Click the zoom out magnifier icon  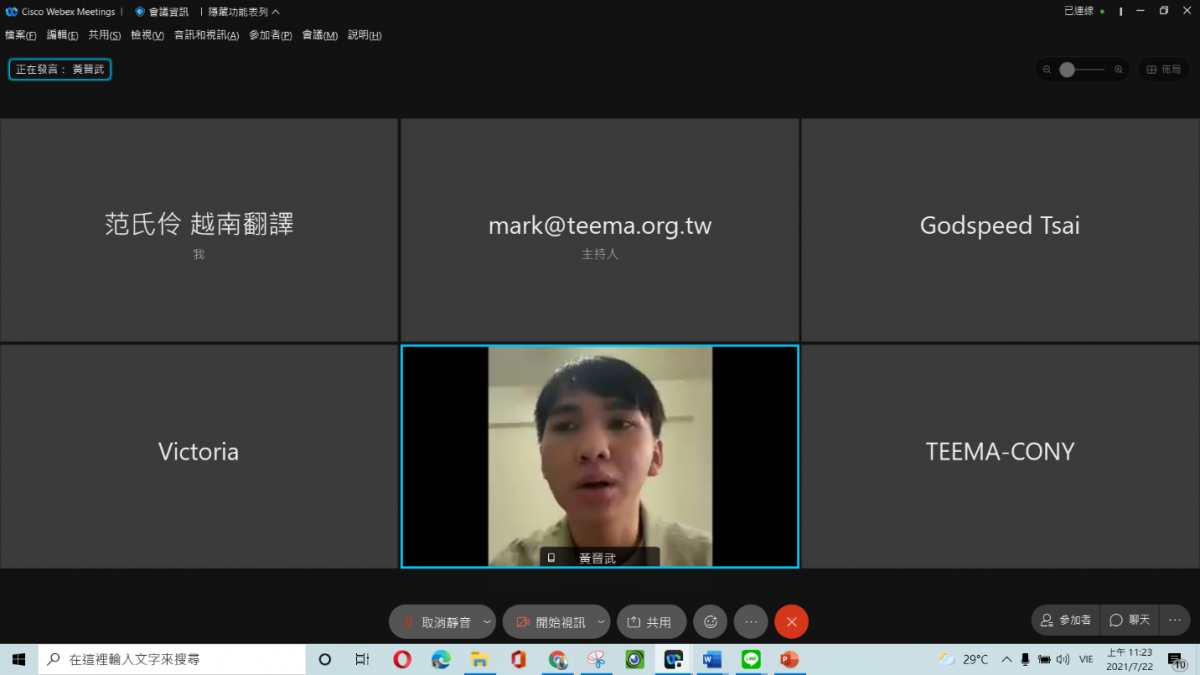pos(1047,70)
